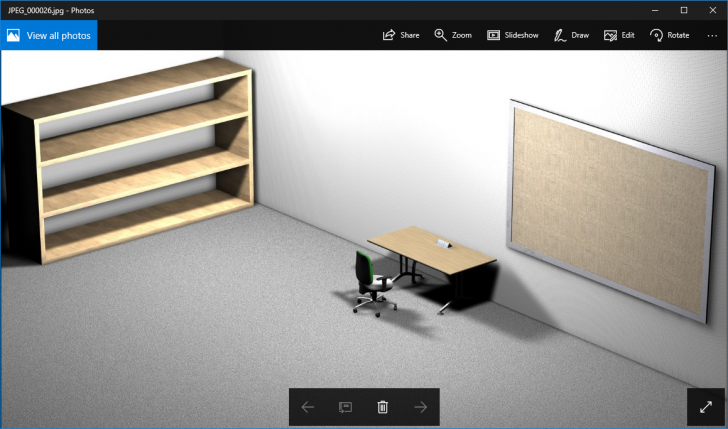The height and width of the screenshot is (429, 728).
Task: Open the See more ellipsis menu
Action: click(712, 35)
